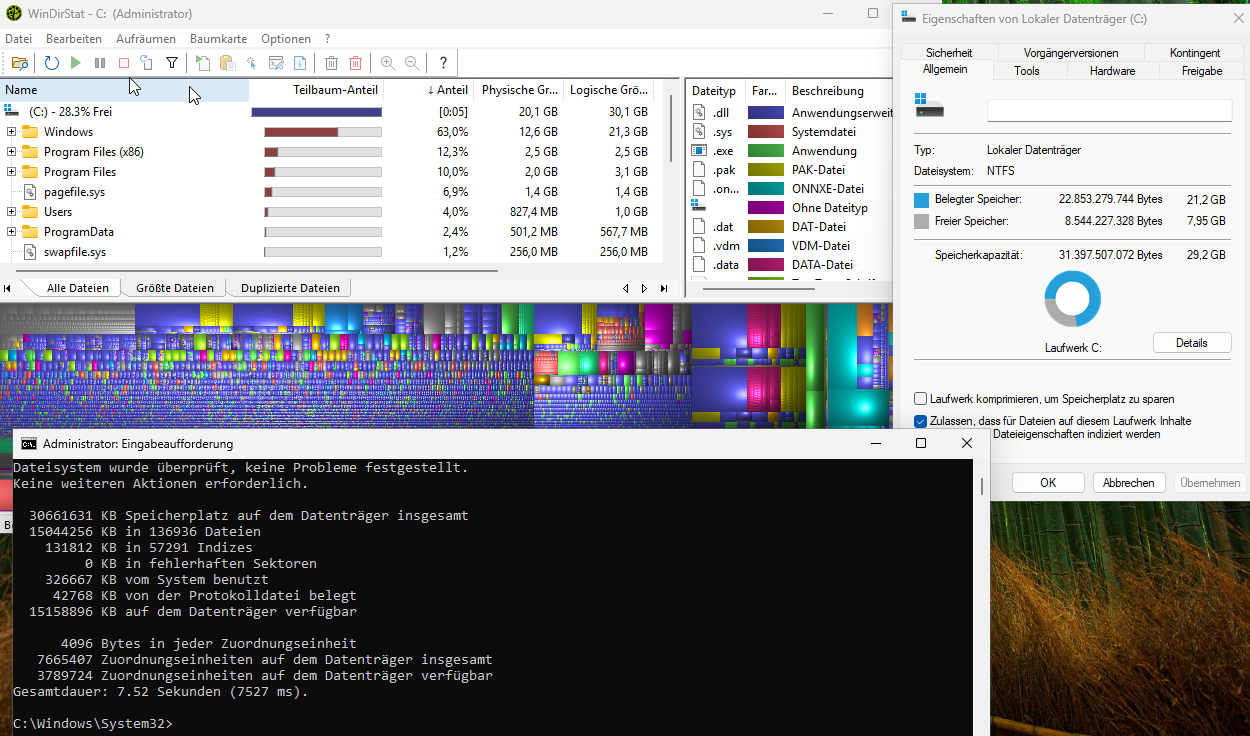Screen dimensions: 1250x736
Task: Open the Datei menu
Action: [x=19, y=39]
